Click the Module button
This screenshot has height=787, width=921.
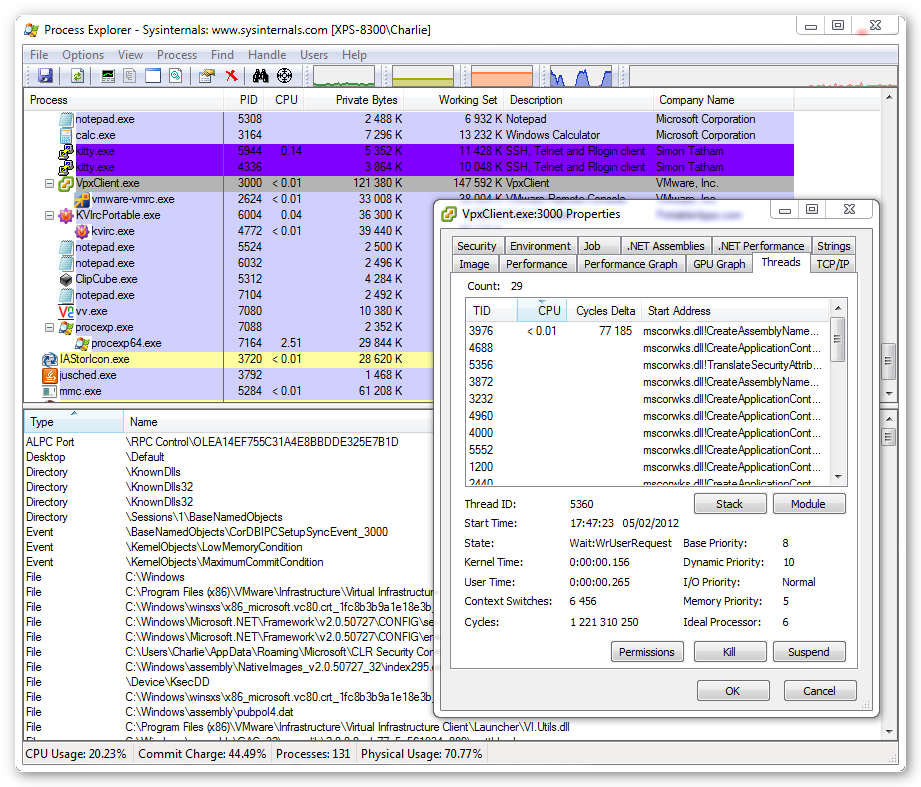pos(808,504)
